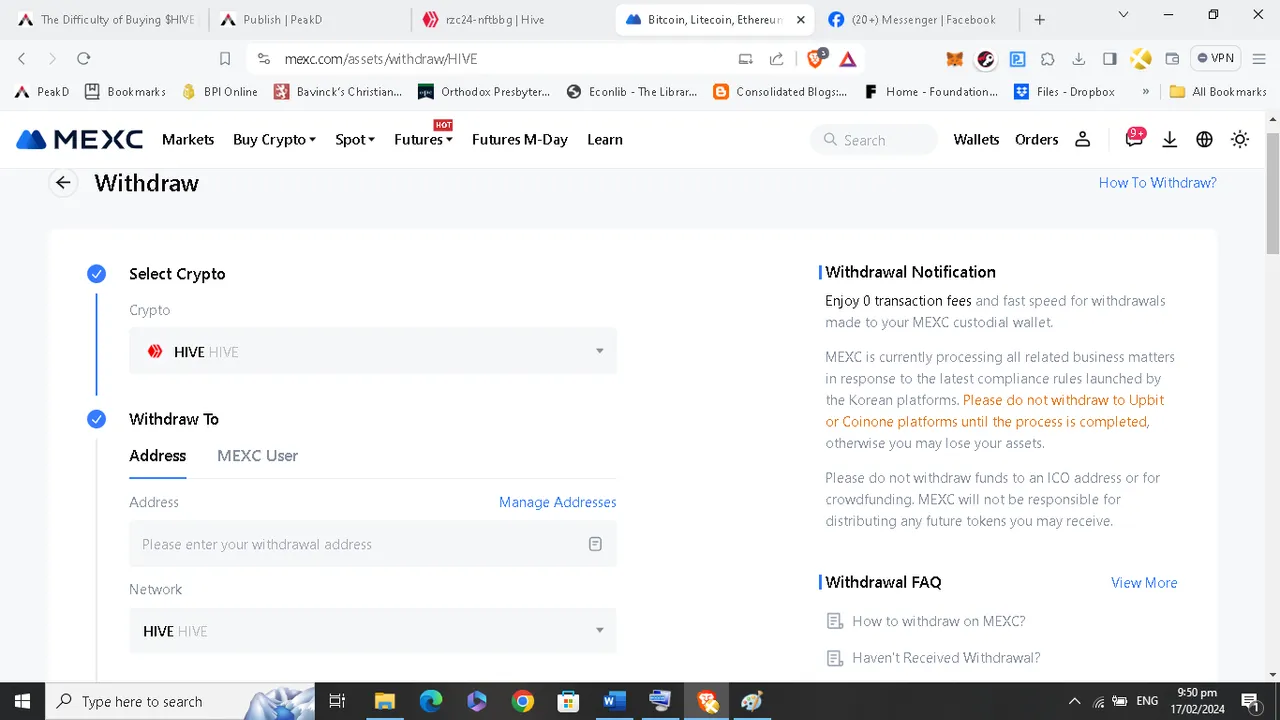Switch to the Publish | PeakD tab

(x=310, y=19)
